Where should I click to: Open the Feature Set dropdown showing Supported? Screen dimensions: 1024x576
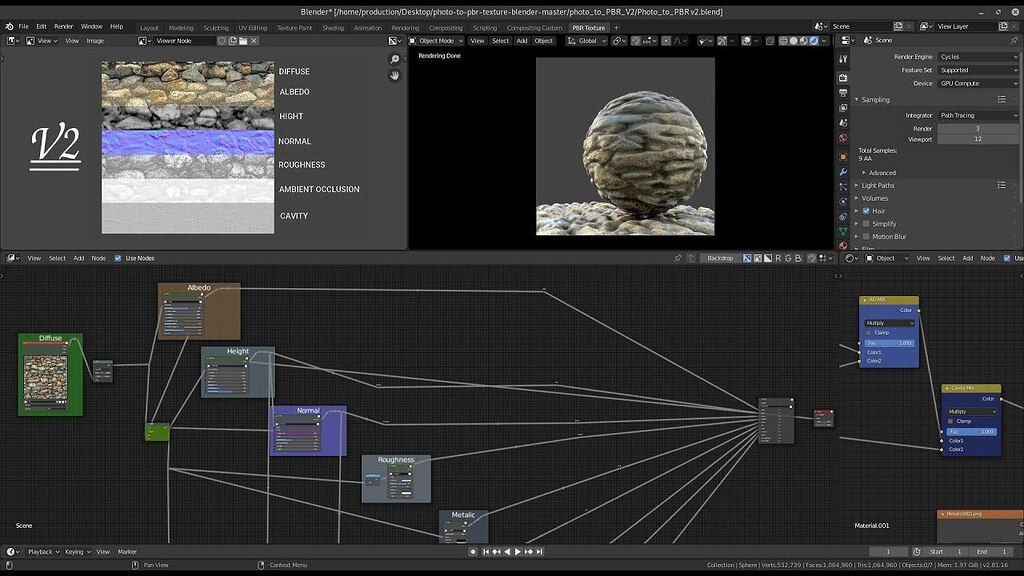tap(978, 70)
